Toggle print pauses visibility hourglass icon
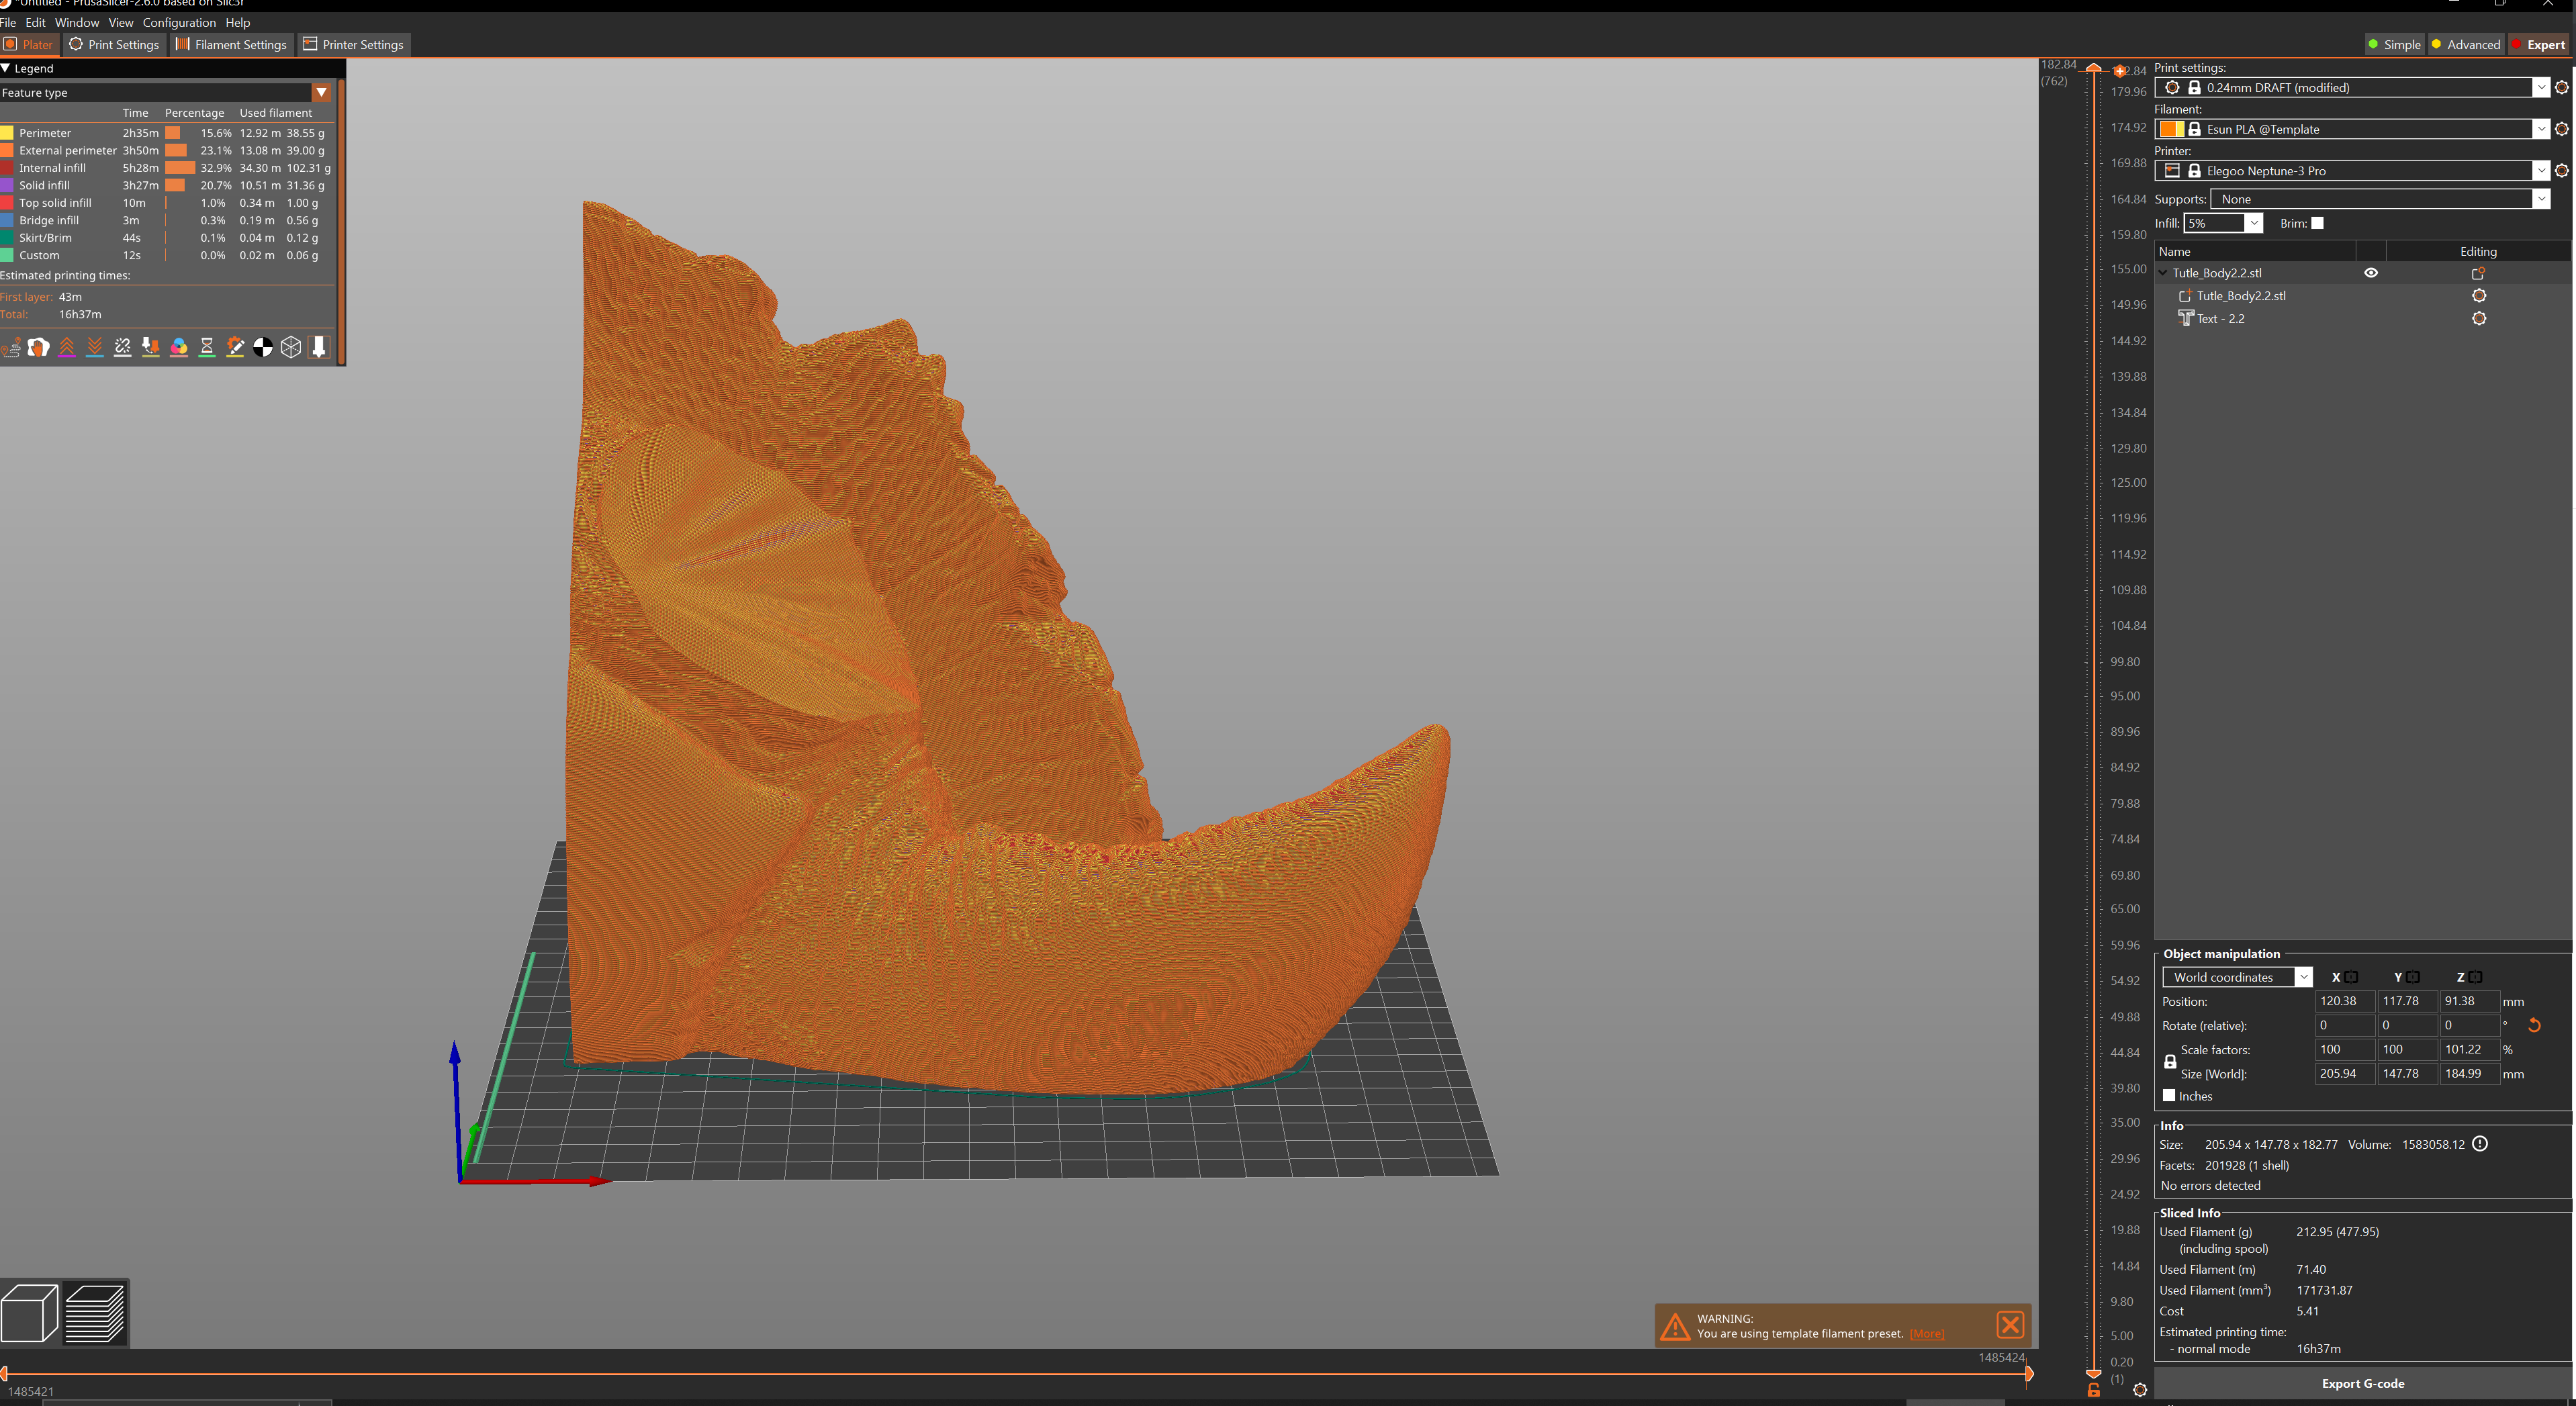Viewport: 2576px width, 1406px height. coord(207,347)
